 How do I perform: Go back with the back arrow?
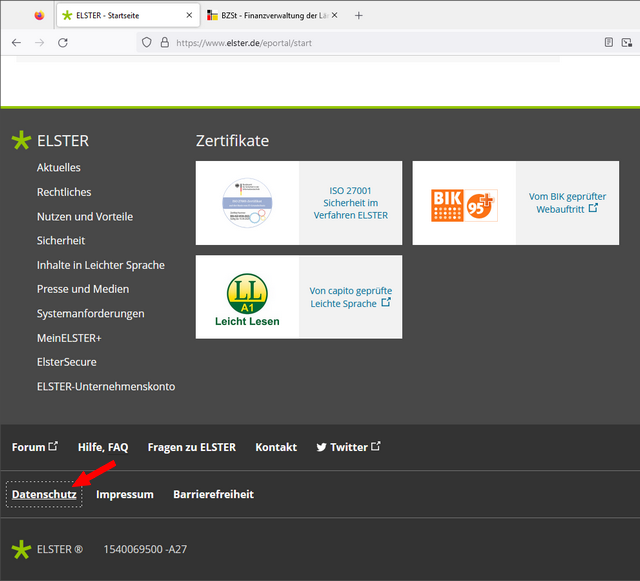click(16, 42)
